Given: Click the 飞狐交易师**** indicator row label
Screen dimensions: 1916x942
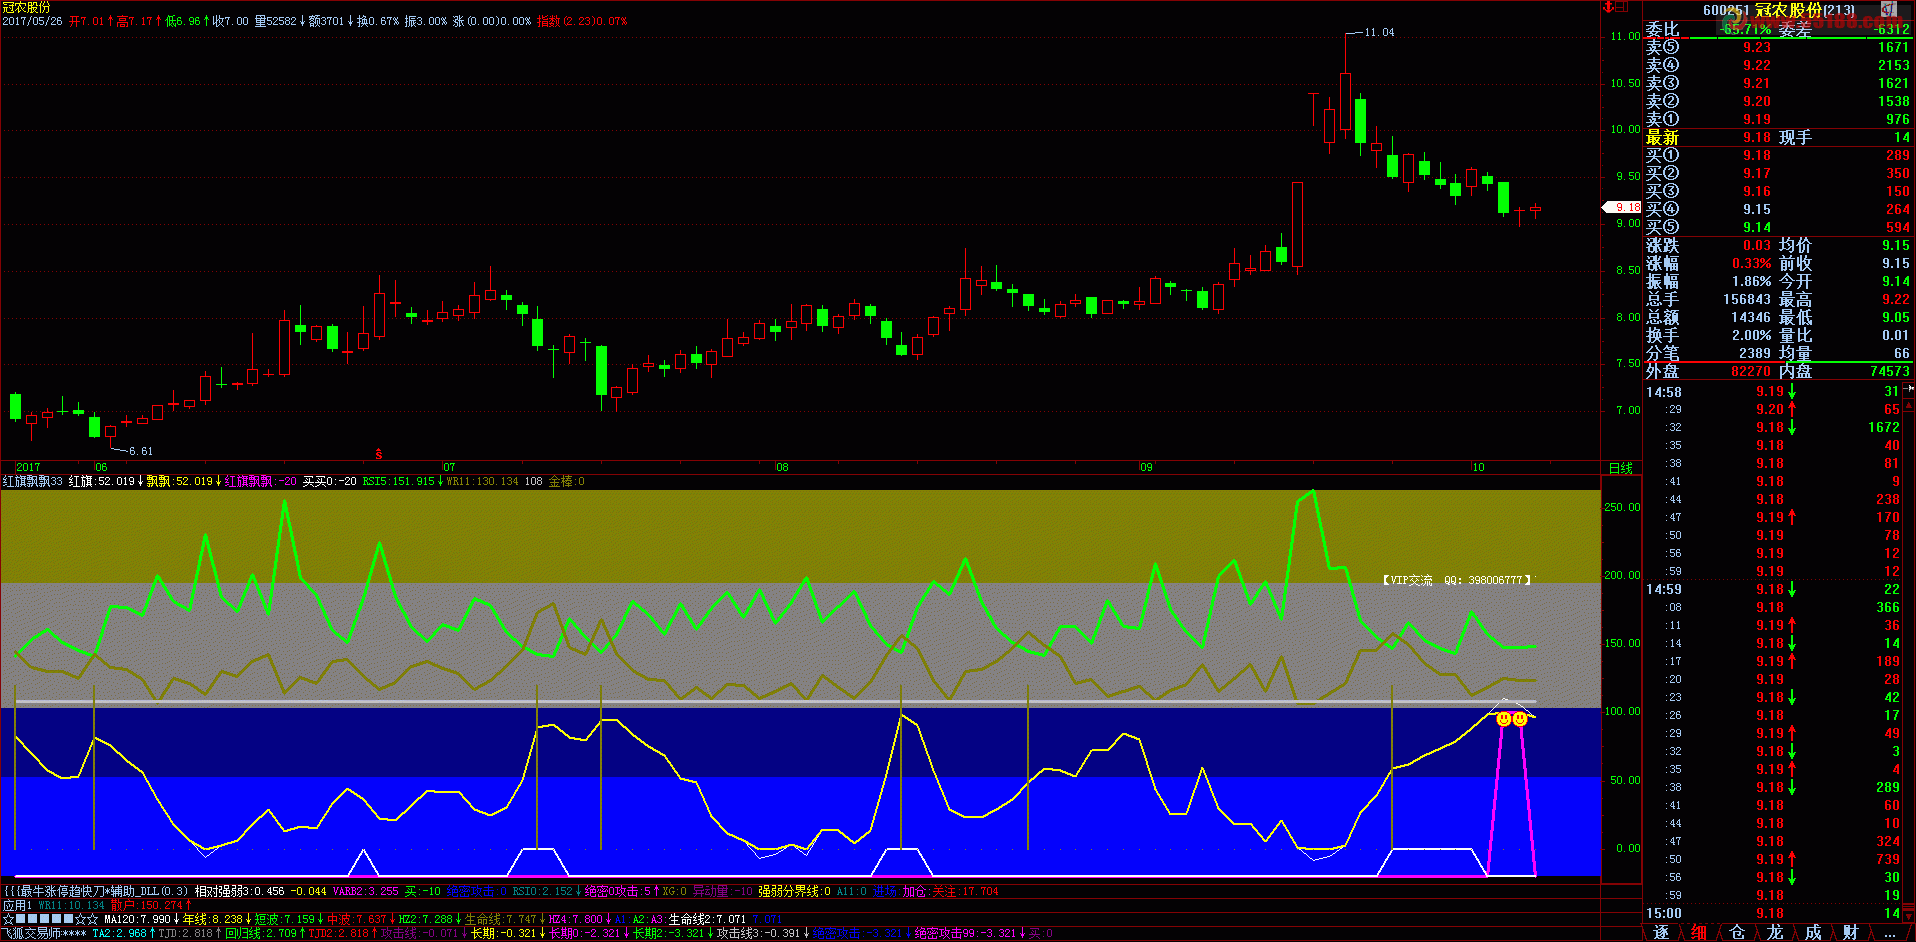Looking at the screenshot, I should 45,933.
